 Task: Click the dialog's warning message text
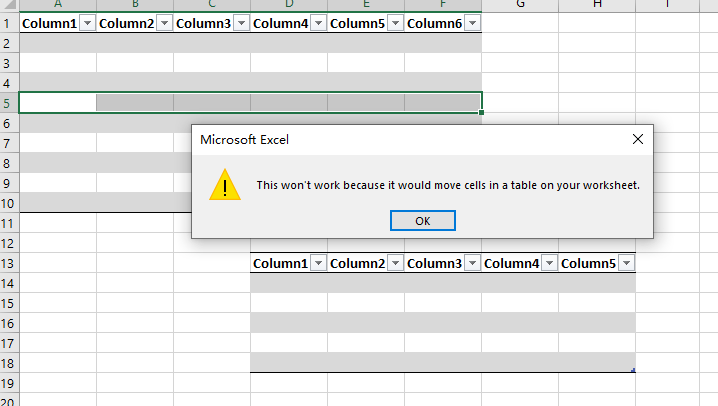(x=447, y=185)
